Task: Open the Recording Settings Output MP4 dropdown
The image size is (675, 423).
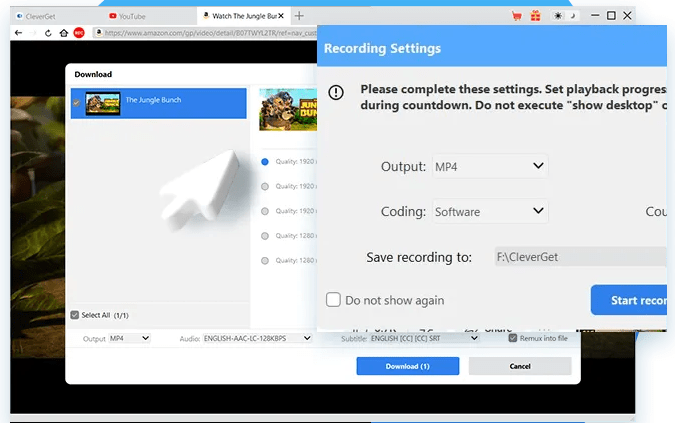Action: click(490, 166)
